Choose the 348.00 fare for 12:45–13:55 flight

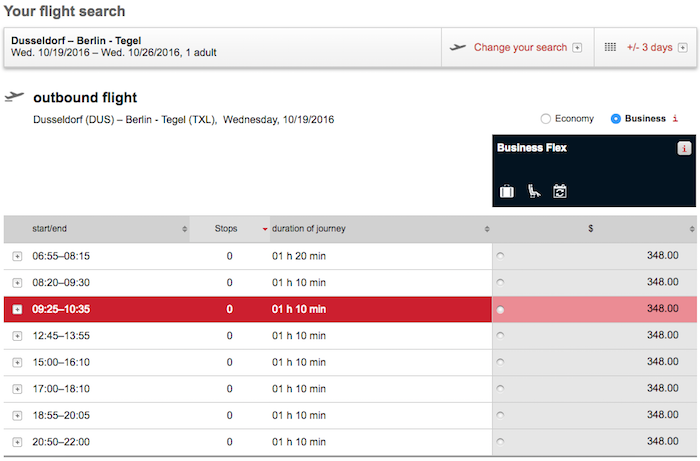coord(500,335)
